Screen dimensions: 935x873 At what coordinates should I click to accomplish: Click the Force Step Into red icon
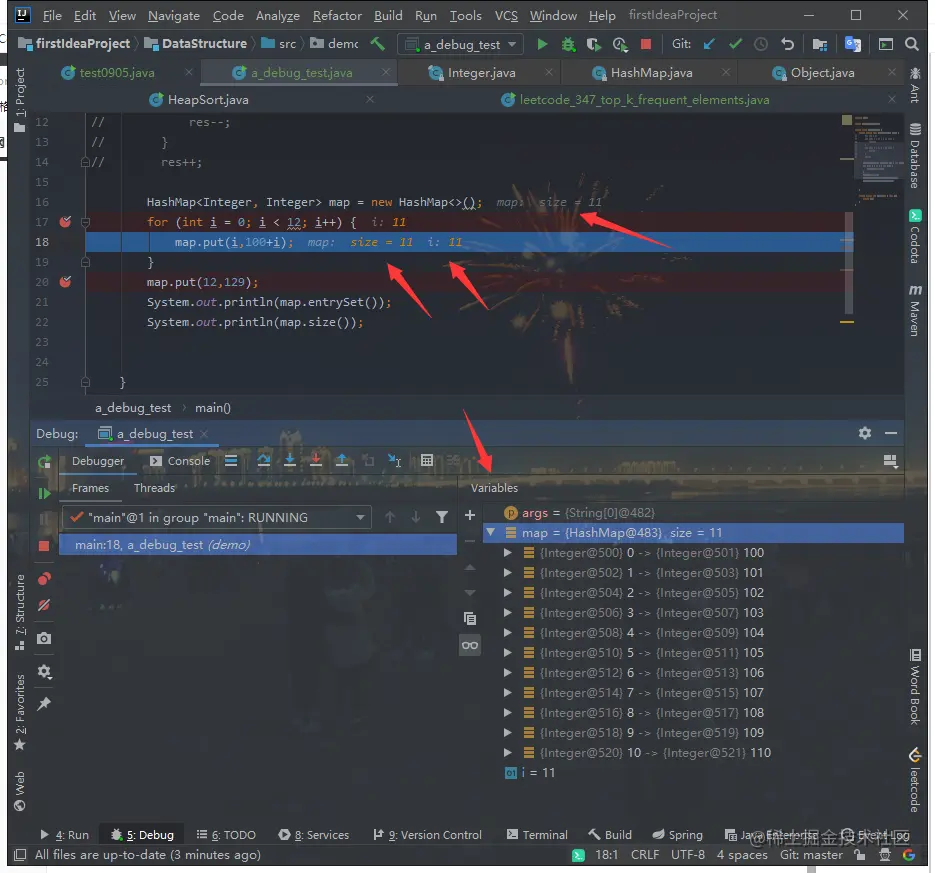(x=316, y=460)
